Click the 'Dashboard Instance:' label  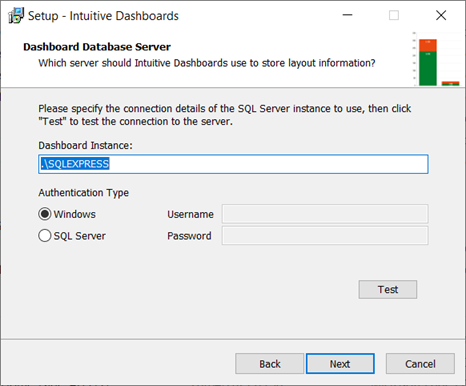(85, 146)
